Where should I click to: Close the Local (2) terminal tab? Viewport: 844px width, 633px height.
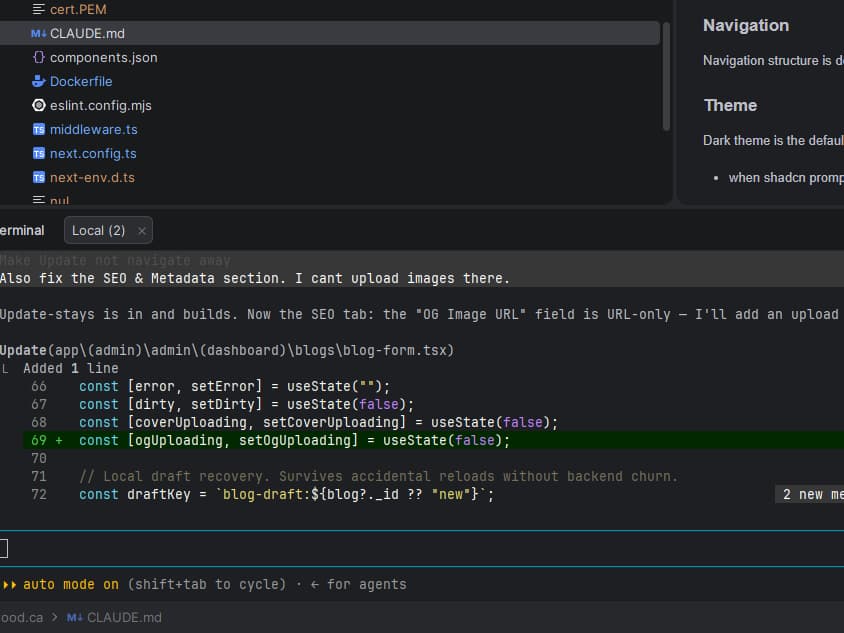pos(142,231)
